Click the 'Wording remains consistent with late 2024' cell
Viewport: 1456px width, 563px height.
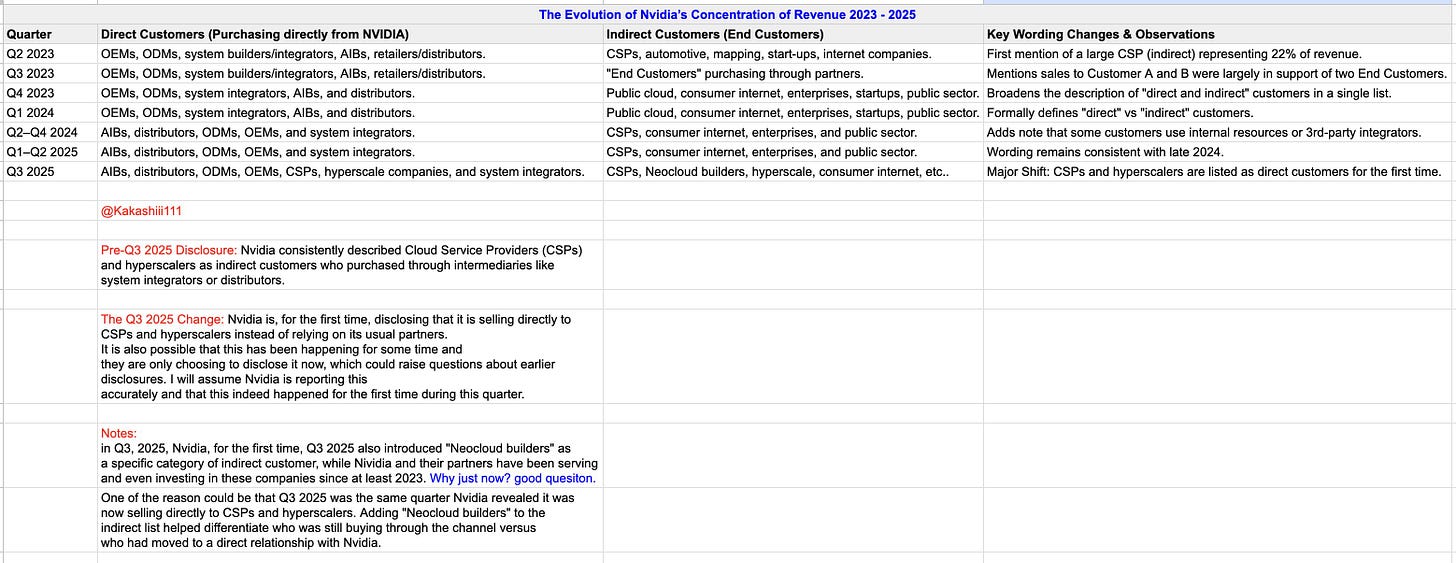pos(1219,152)
